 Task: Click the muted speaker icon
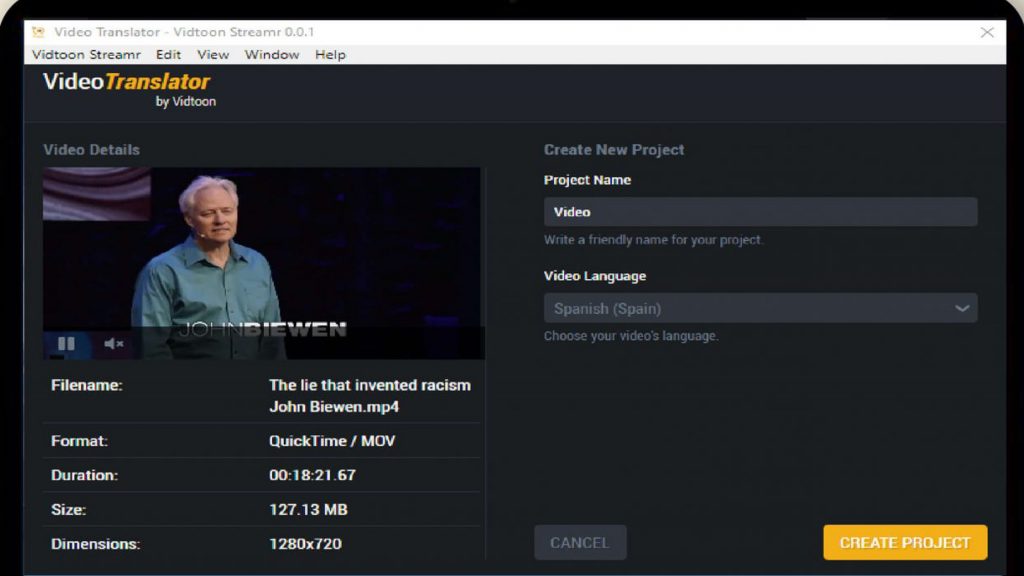coord(113,344)
